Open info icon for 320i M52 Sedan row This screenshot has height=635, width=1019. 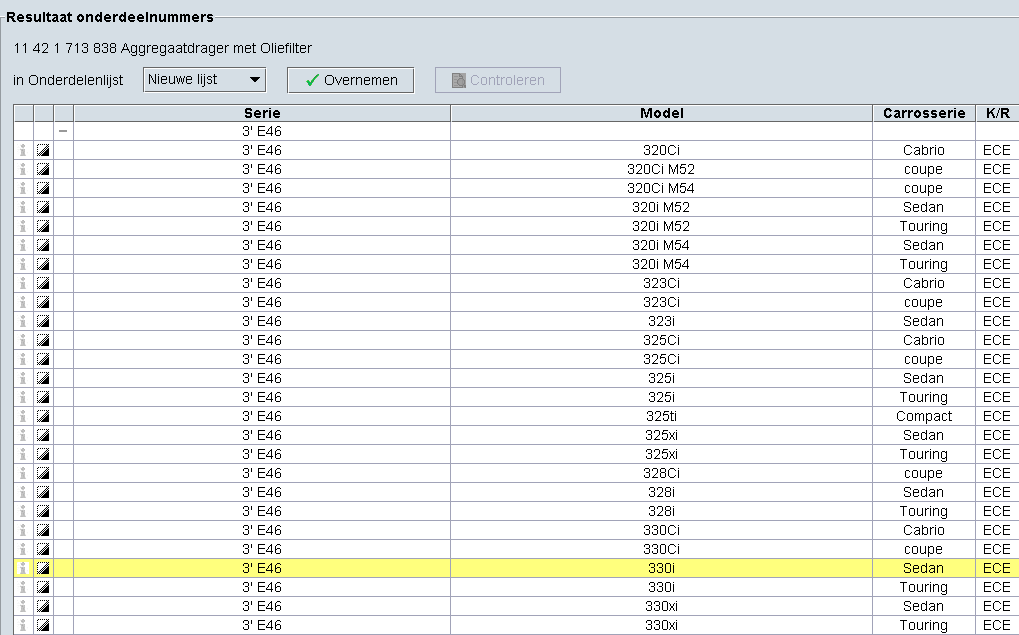click(23, 207)
